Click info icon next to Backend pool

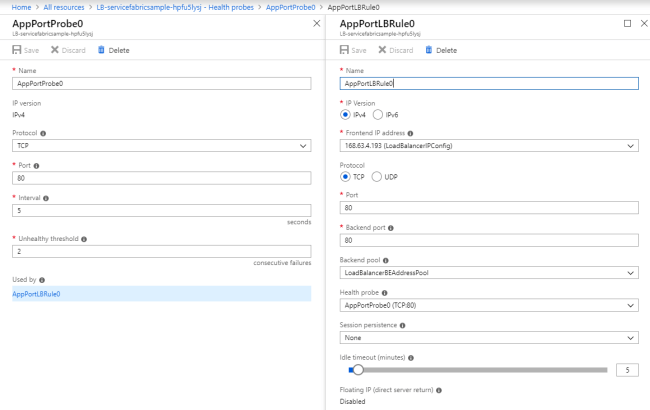pyautogui.click(x=386, y=261)
